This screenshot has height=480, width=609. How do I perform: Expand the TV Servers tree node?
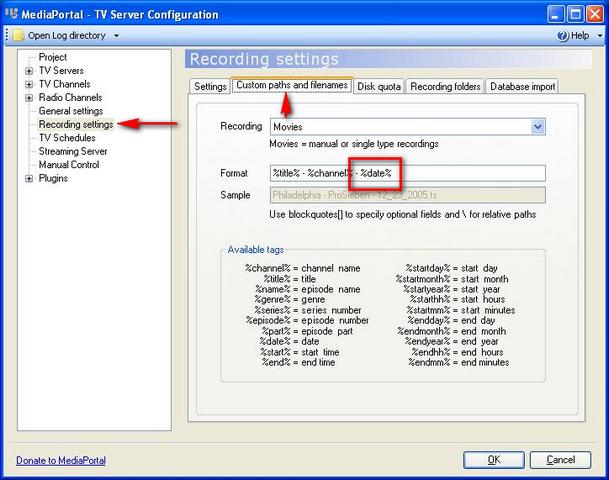(x=29, y=71)
